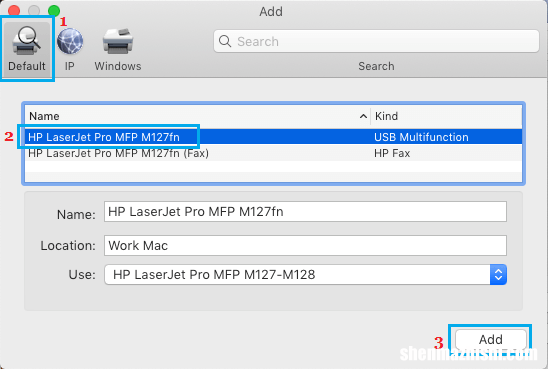Edit the printer Name field
This screenshot has height=369, width=548.
click(305, 211)
